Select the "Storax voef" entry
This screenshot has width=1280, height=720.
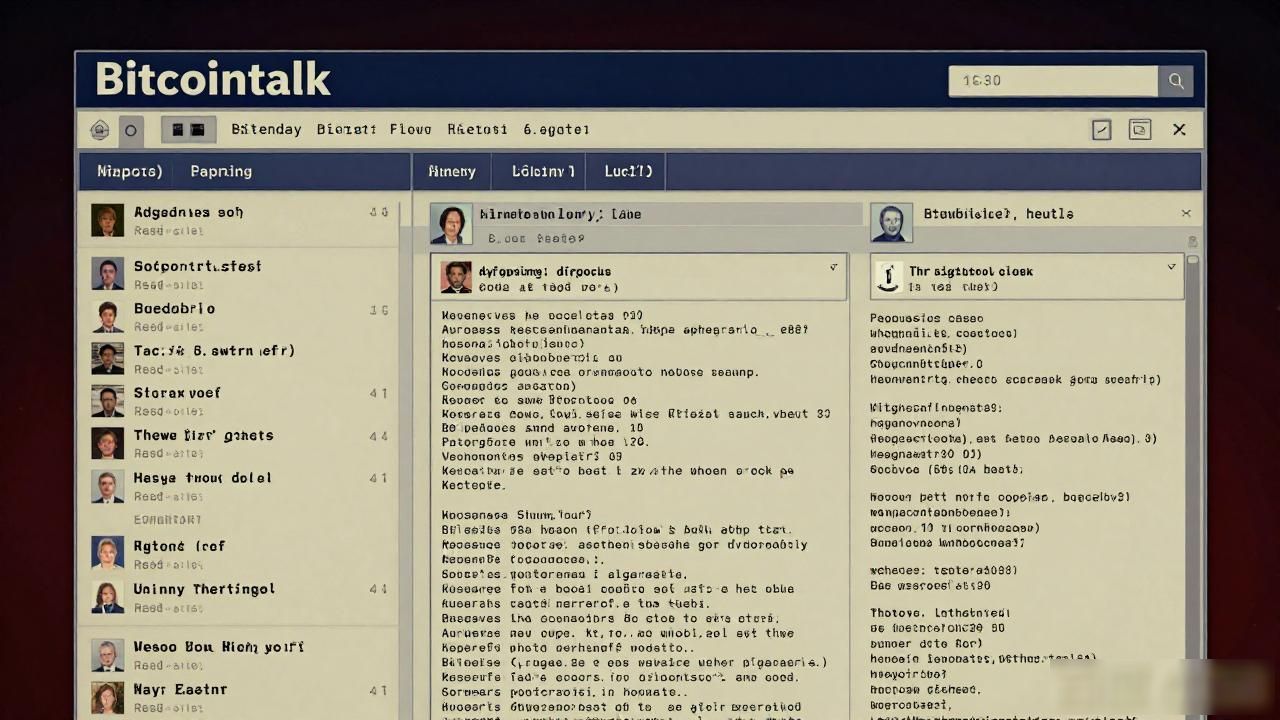(238, 400)
